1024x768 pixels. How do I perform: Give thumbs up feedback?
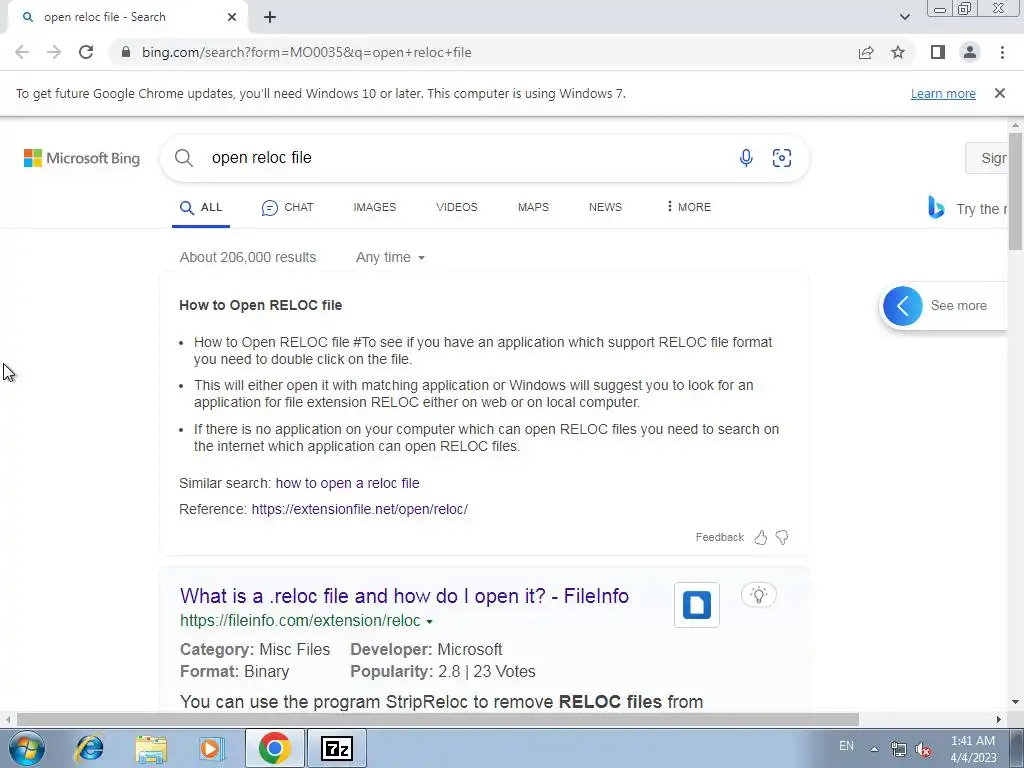click(x=761, y=537)
